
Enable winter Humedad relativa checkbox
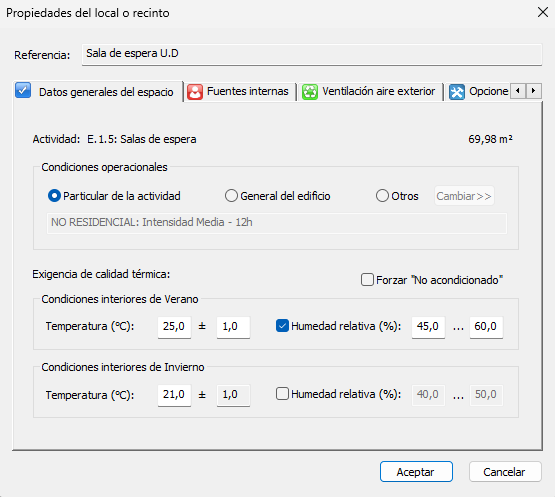282,394
